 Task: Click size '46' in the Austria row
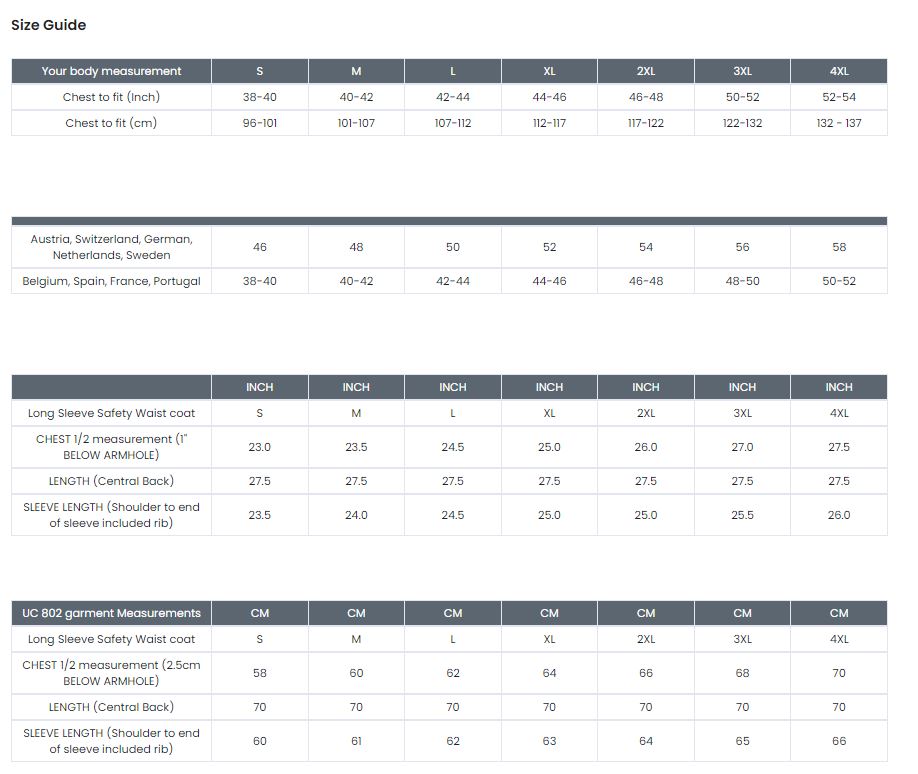(260, 247)
